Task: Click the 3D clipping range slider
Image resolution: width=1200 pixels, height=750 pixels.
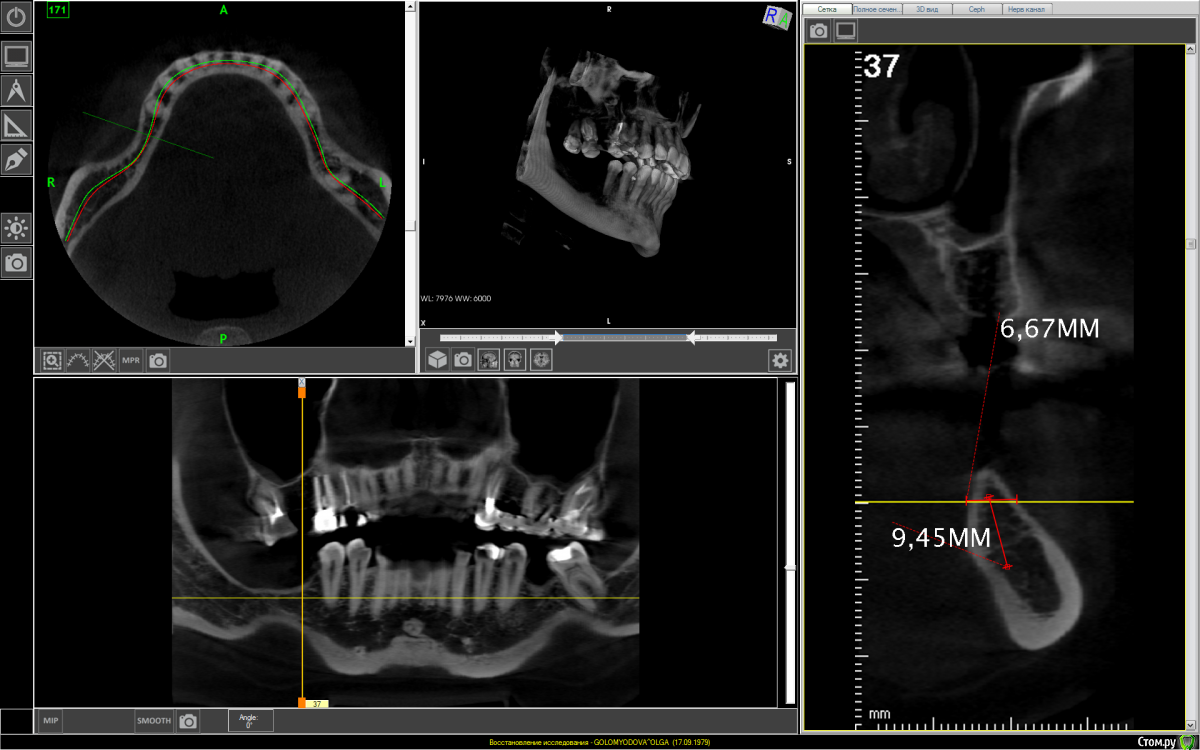Action: point(608,338)
